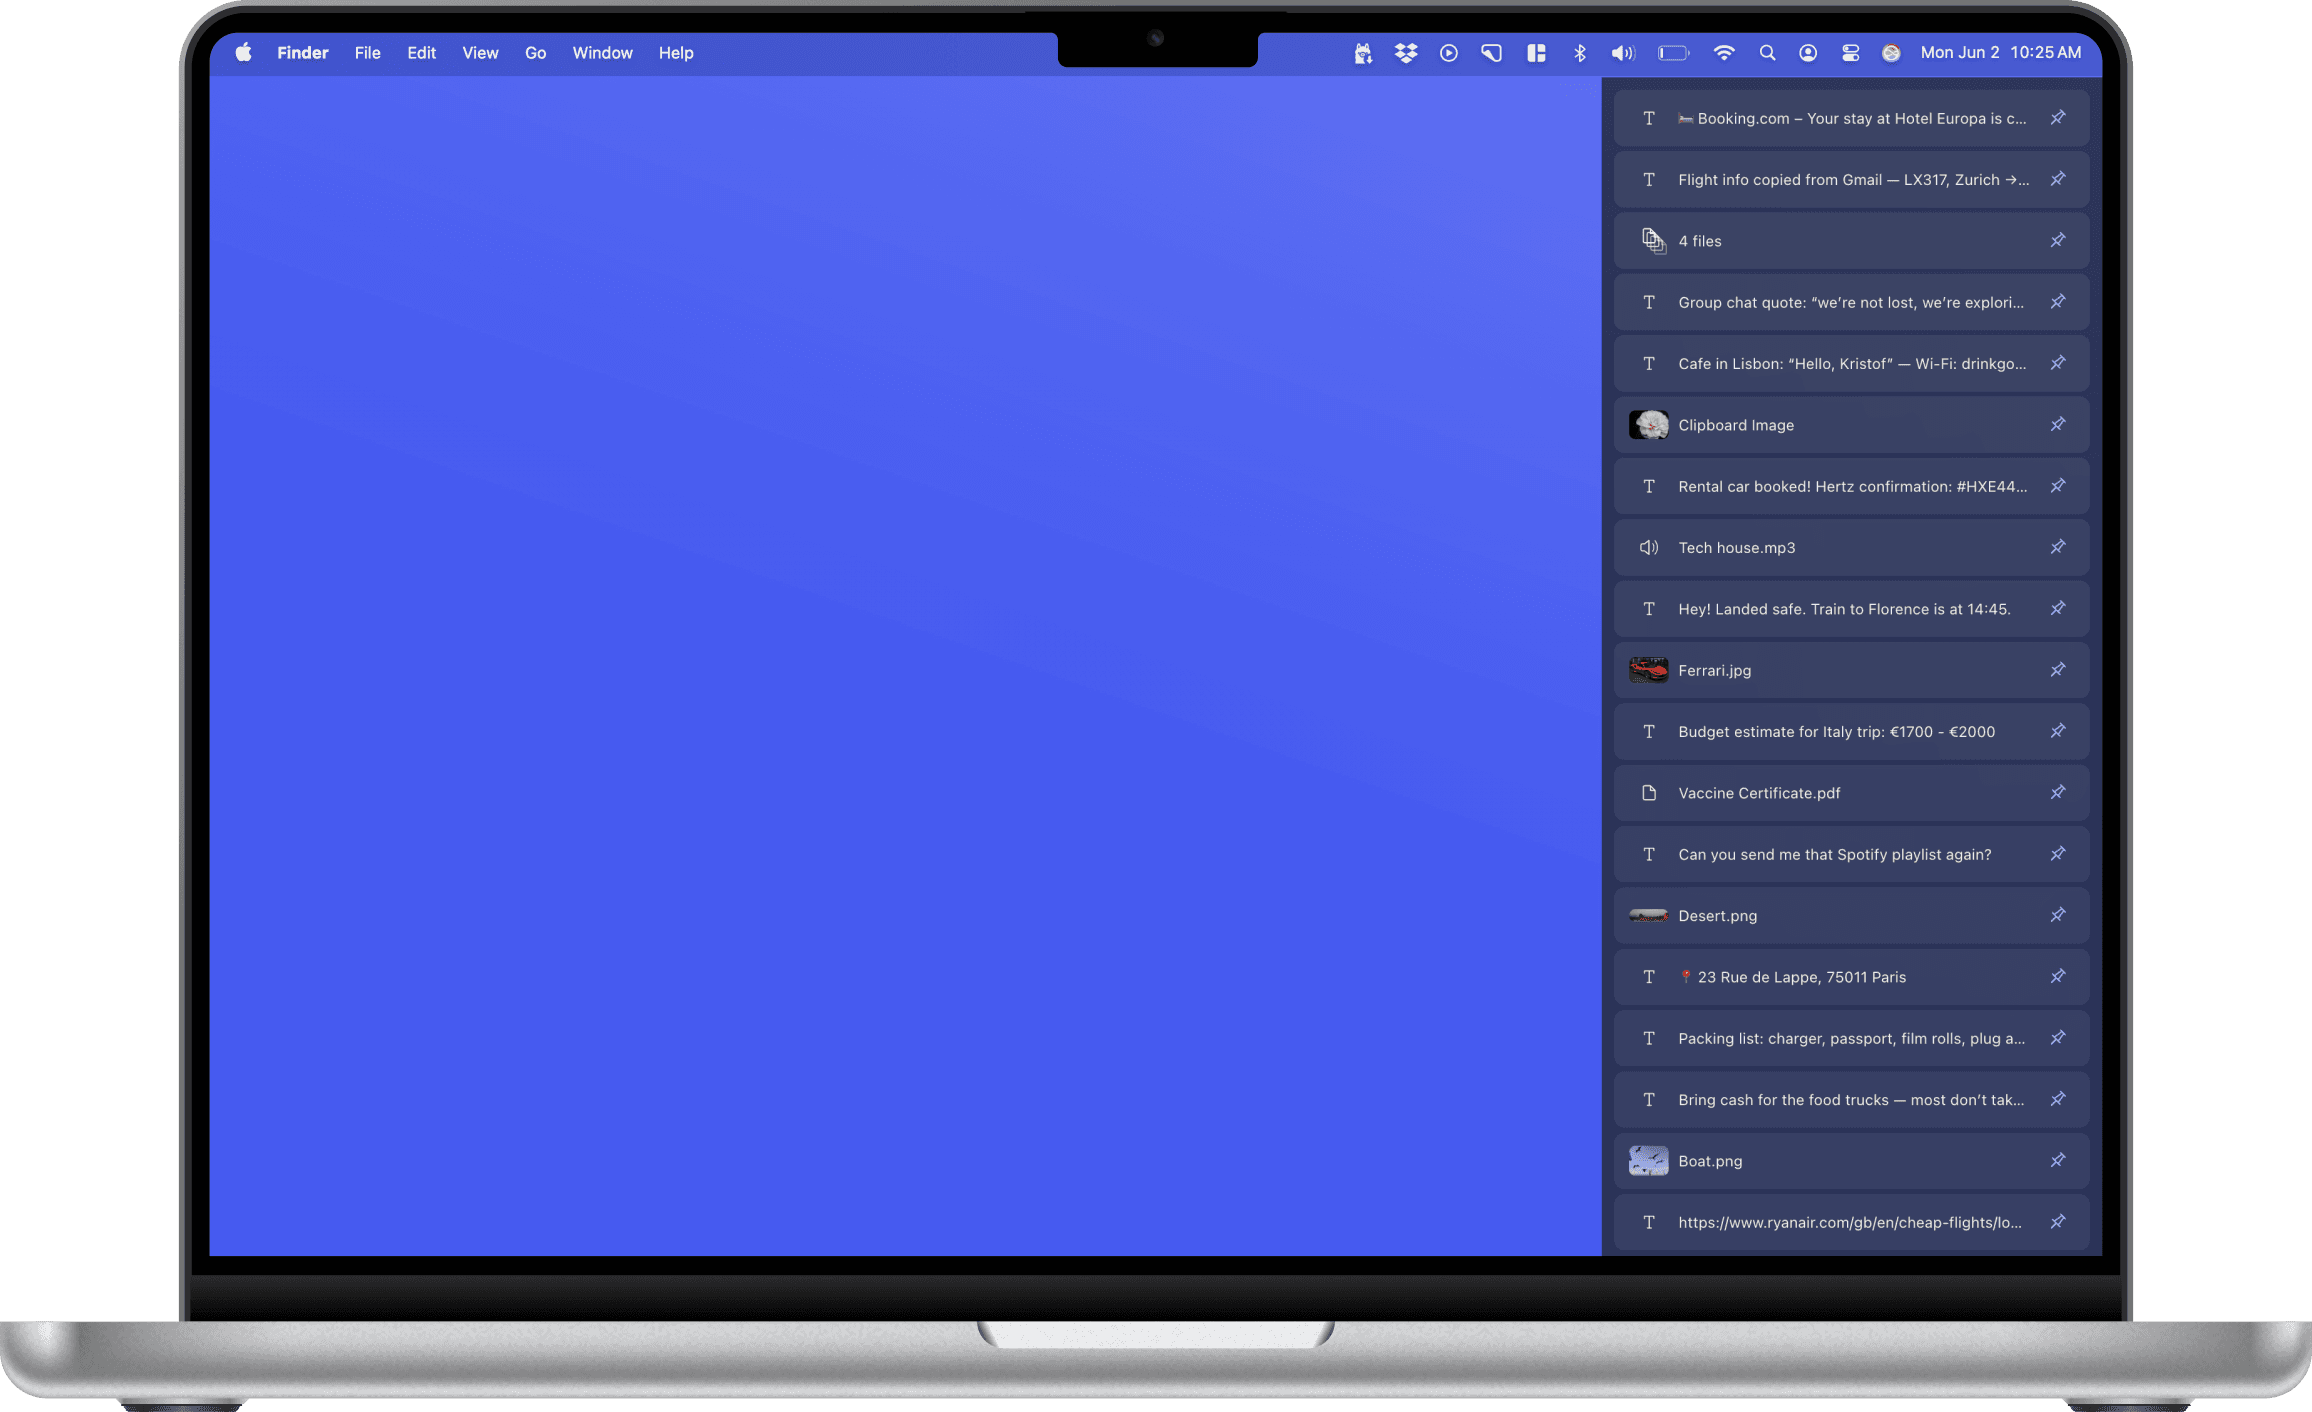Open Control Center from the menu bar
This screenshot has height=1412, width=2312.
pos(1851,53)
